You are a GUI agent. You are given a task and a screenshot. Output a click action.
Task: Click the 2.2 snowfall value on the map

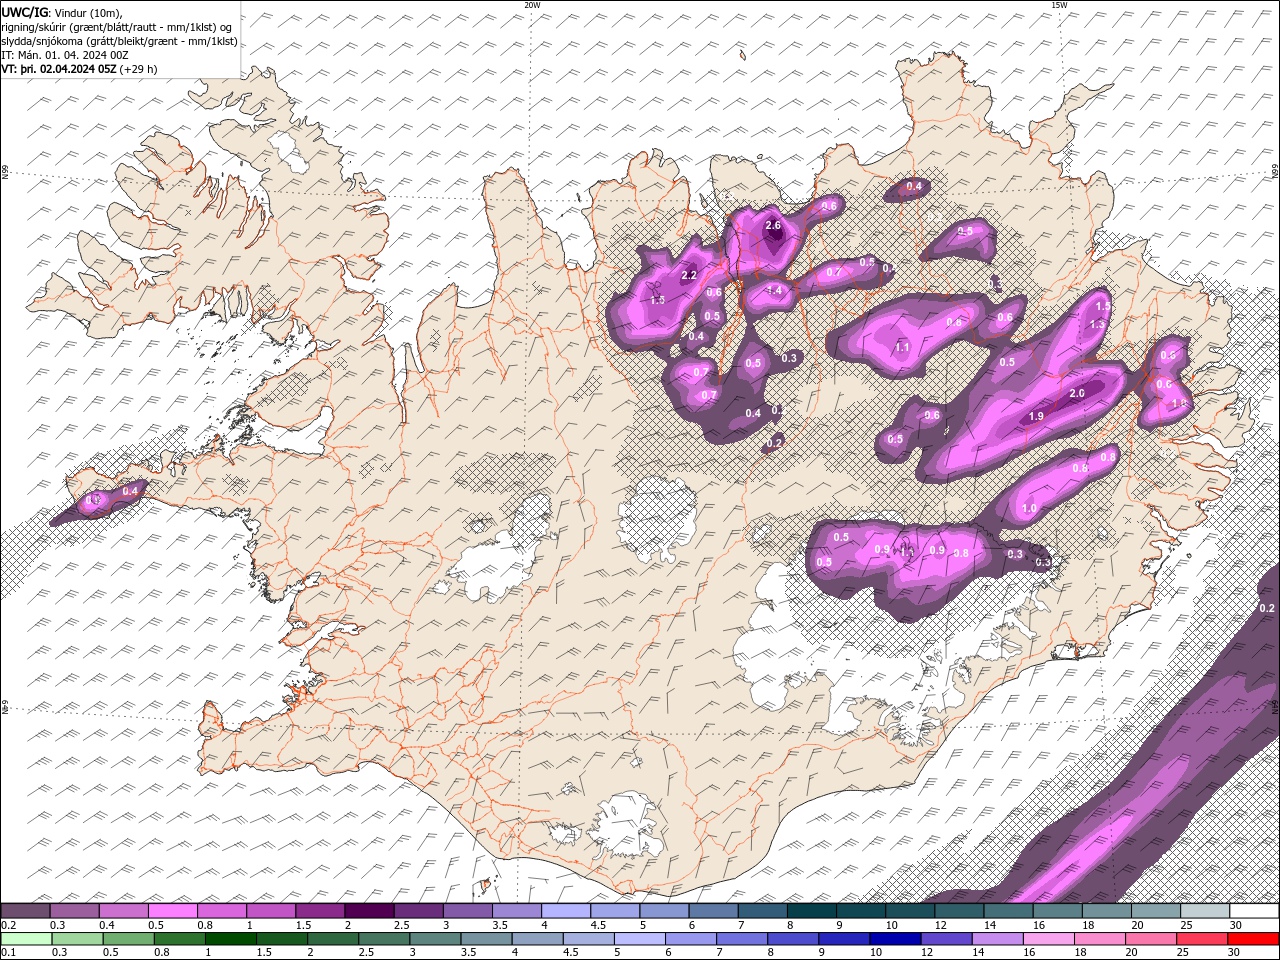coord(688,276)
